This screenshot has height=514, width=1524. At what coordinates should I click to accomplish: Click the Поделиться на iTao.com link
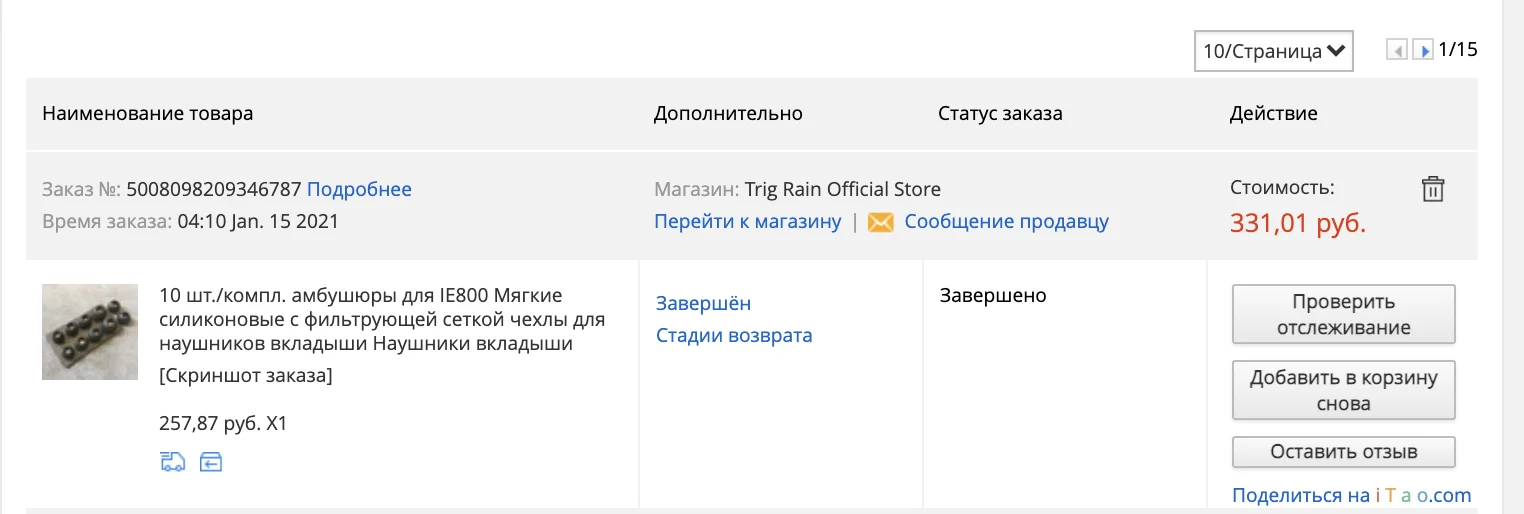[x=1351, y=495]
